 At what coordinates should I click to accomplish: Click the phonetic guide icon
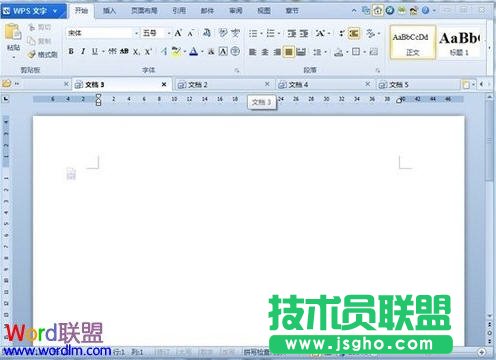click(223, 33)
